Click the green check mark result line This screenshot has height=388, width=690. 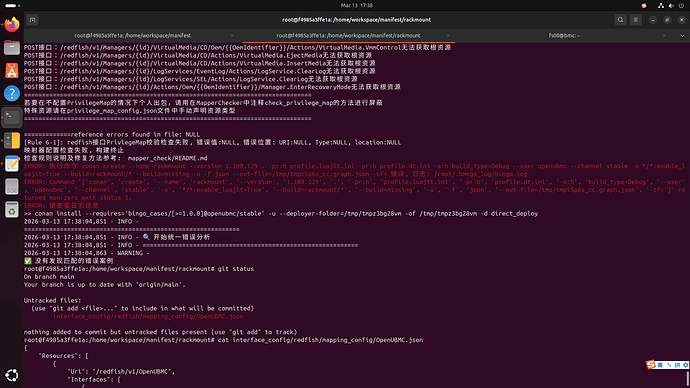pyautogui.click(x=68, y=261)
